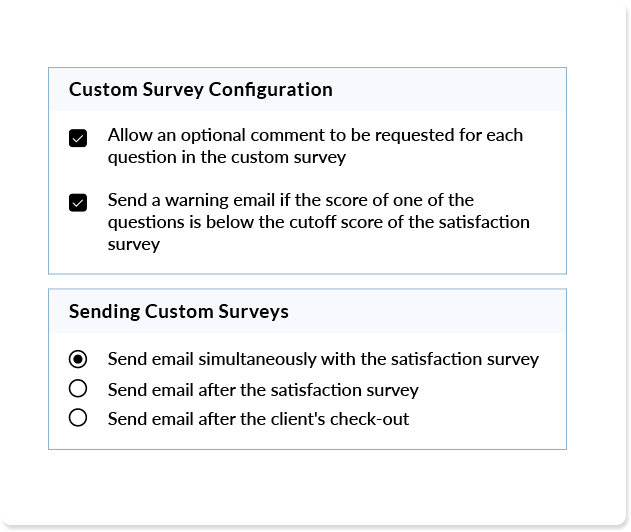Click the 'question in the custom survey' line

tap(227, 157)
